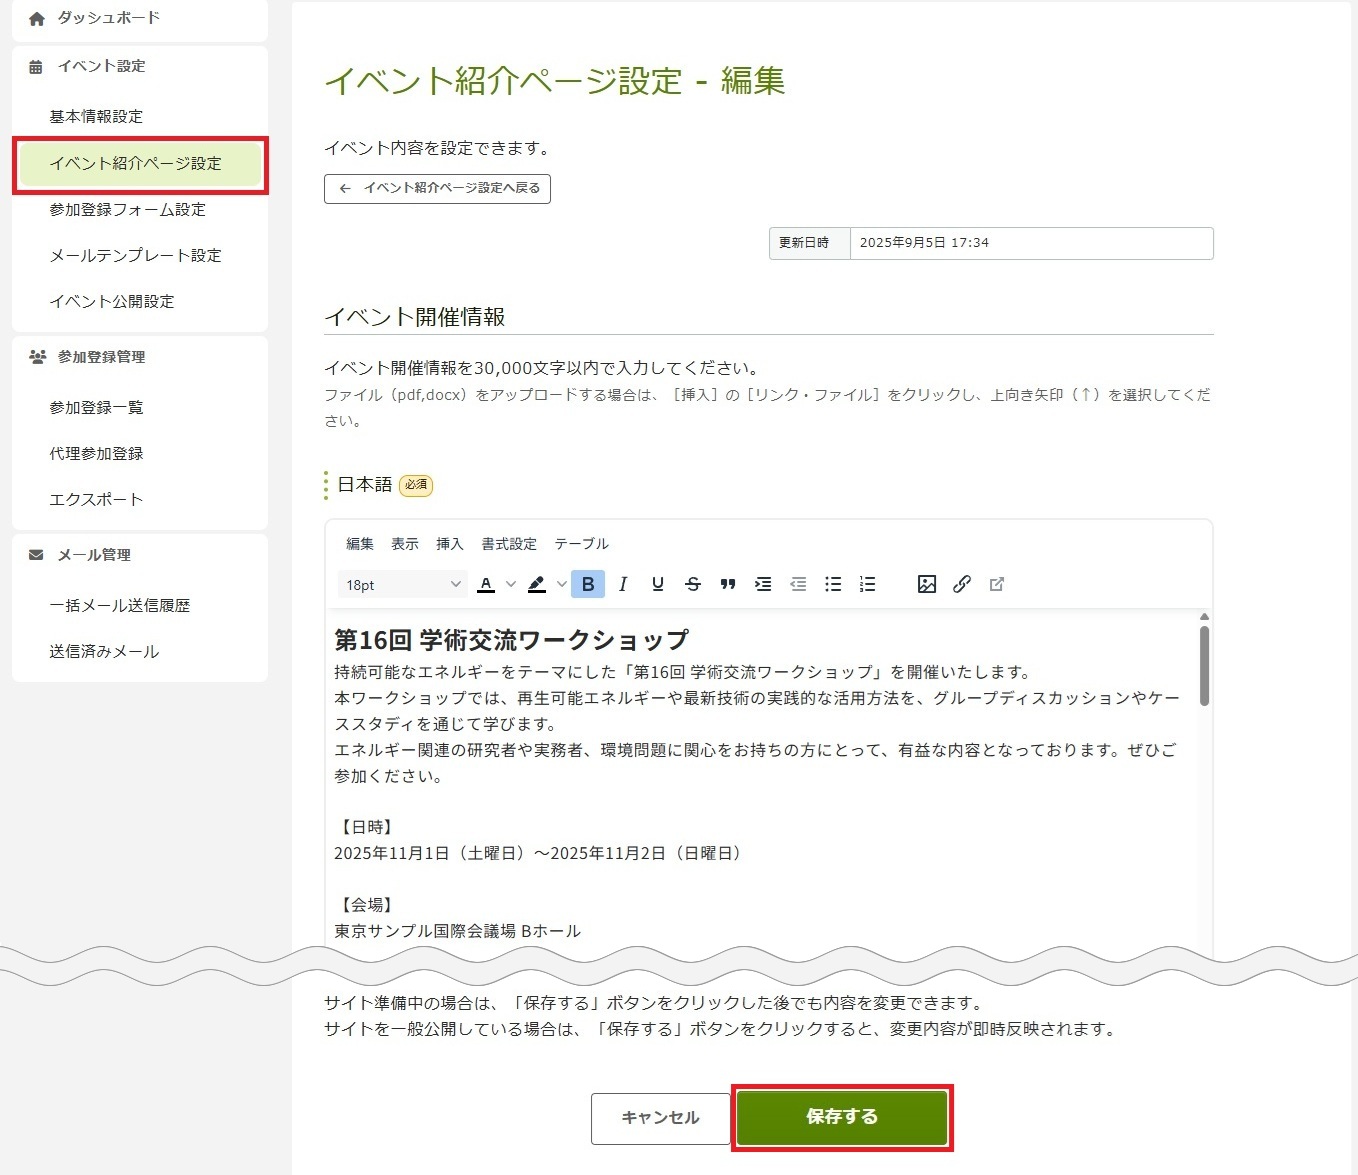Image resolution: width=1358 pixels, height=1175 pixels.
Task: Create a numbered list
Action: [x=867, y=585]
